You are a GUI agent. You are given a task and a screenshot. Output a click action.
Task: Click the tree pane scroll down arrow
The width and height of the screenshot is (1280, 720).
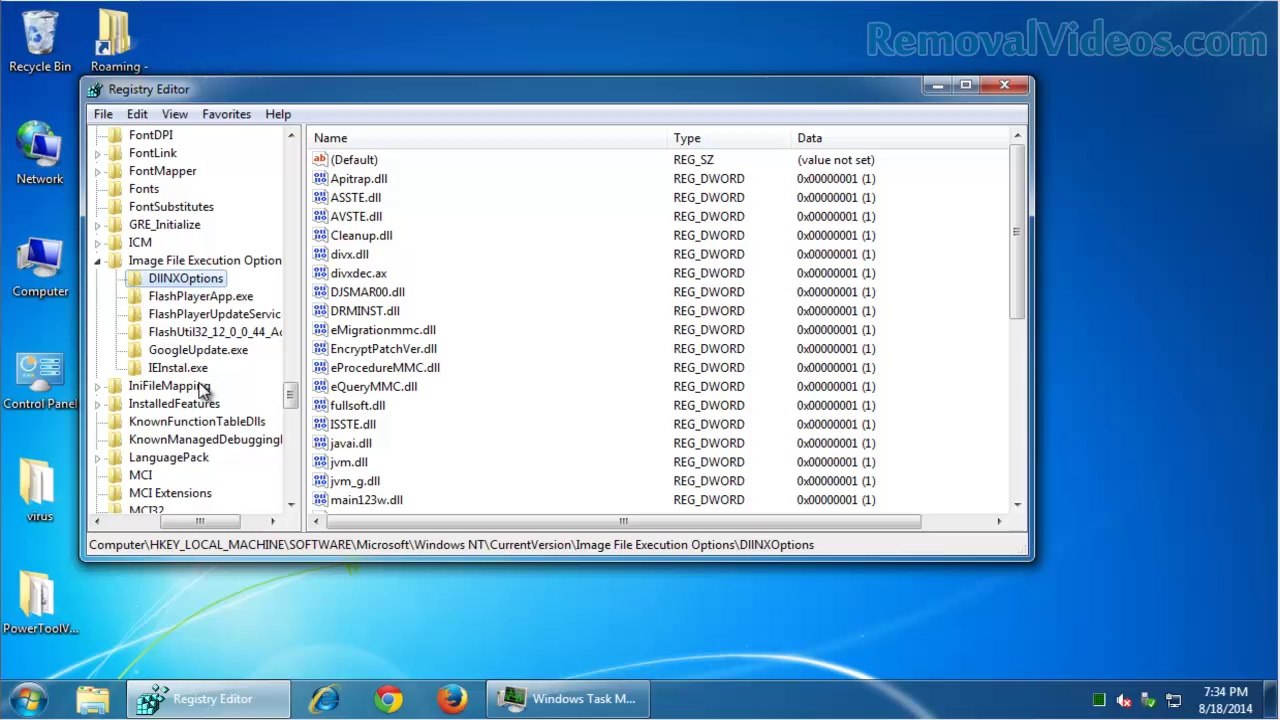click(x=291, y=505)
